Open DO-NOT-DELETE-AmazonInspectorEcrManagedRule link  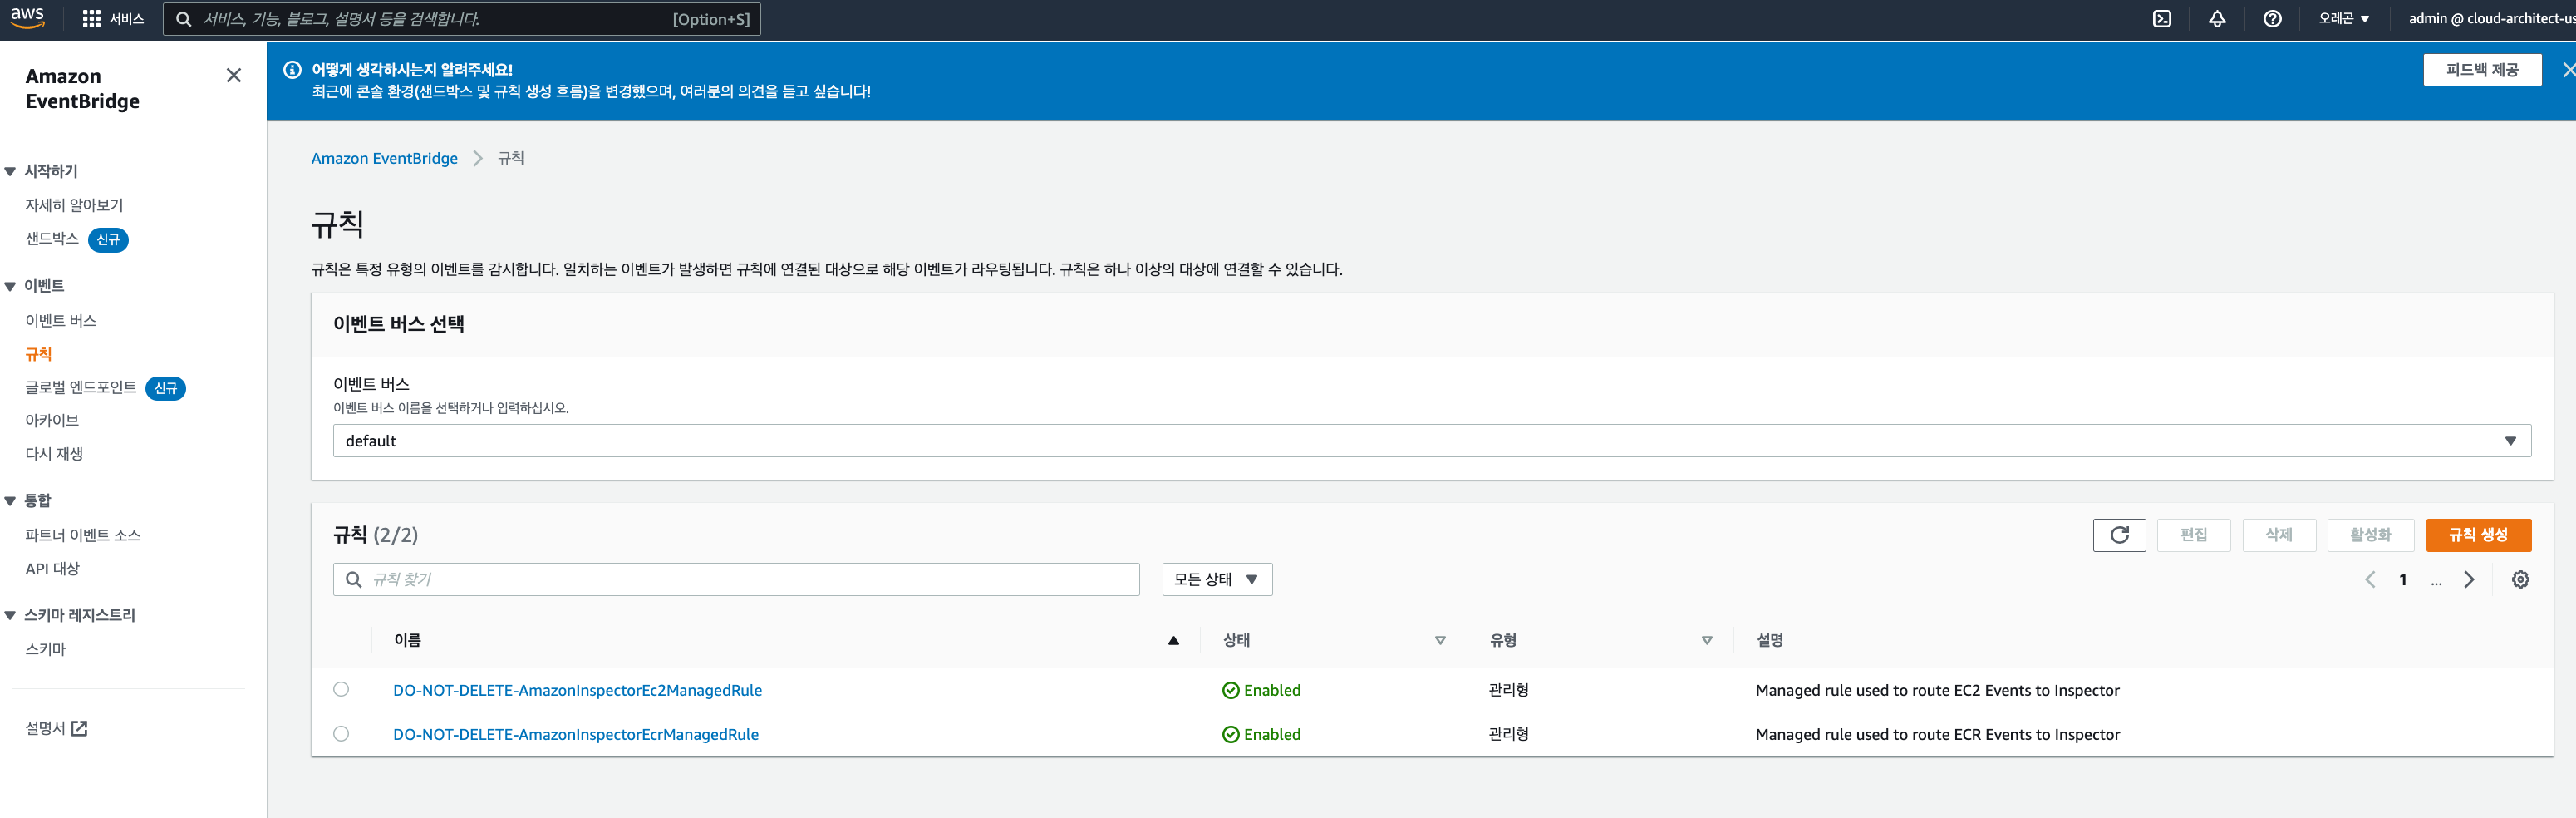[576, 734]
